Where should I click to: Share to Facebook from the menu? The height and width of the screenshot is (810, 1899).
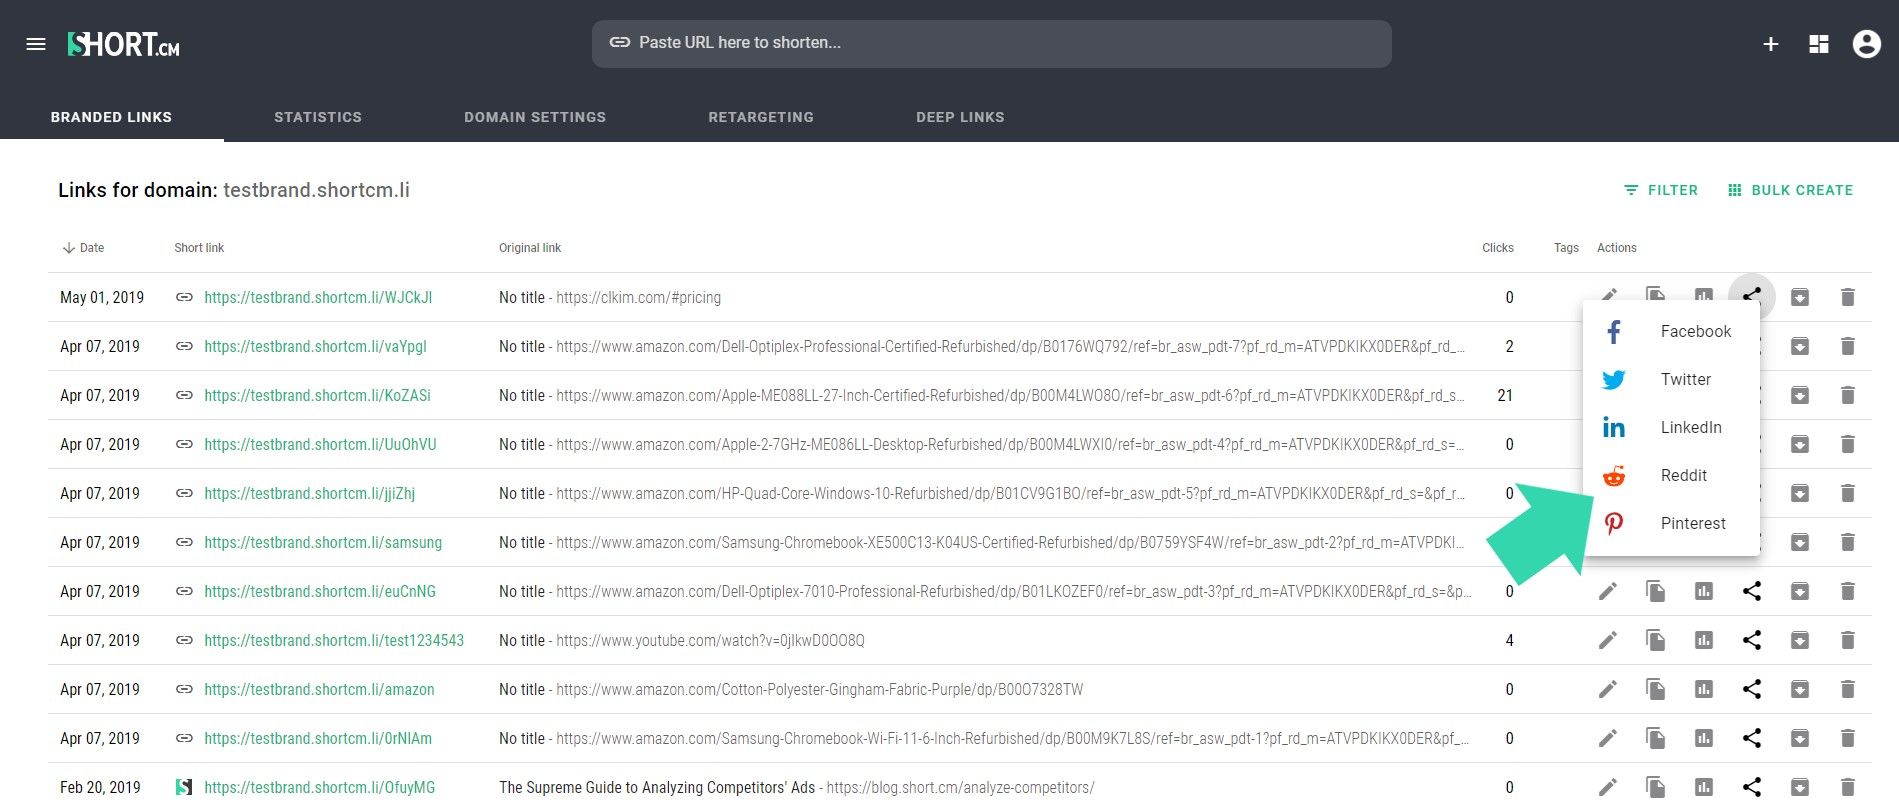click(x=1671, y=331)
